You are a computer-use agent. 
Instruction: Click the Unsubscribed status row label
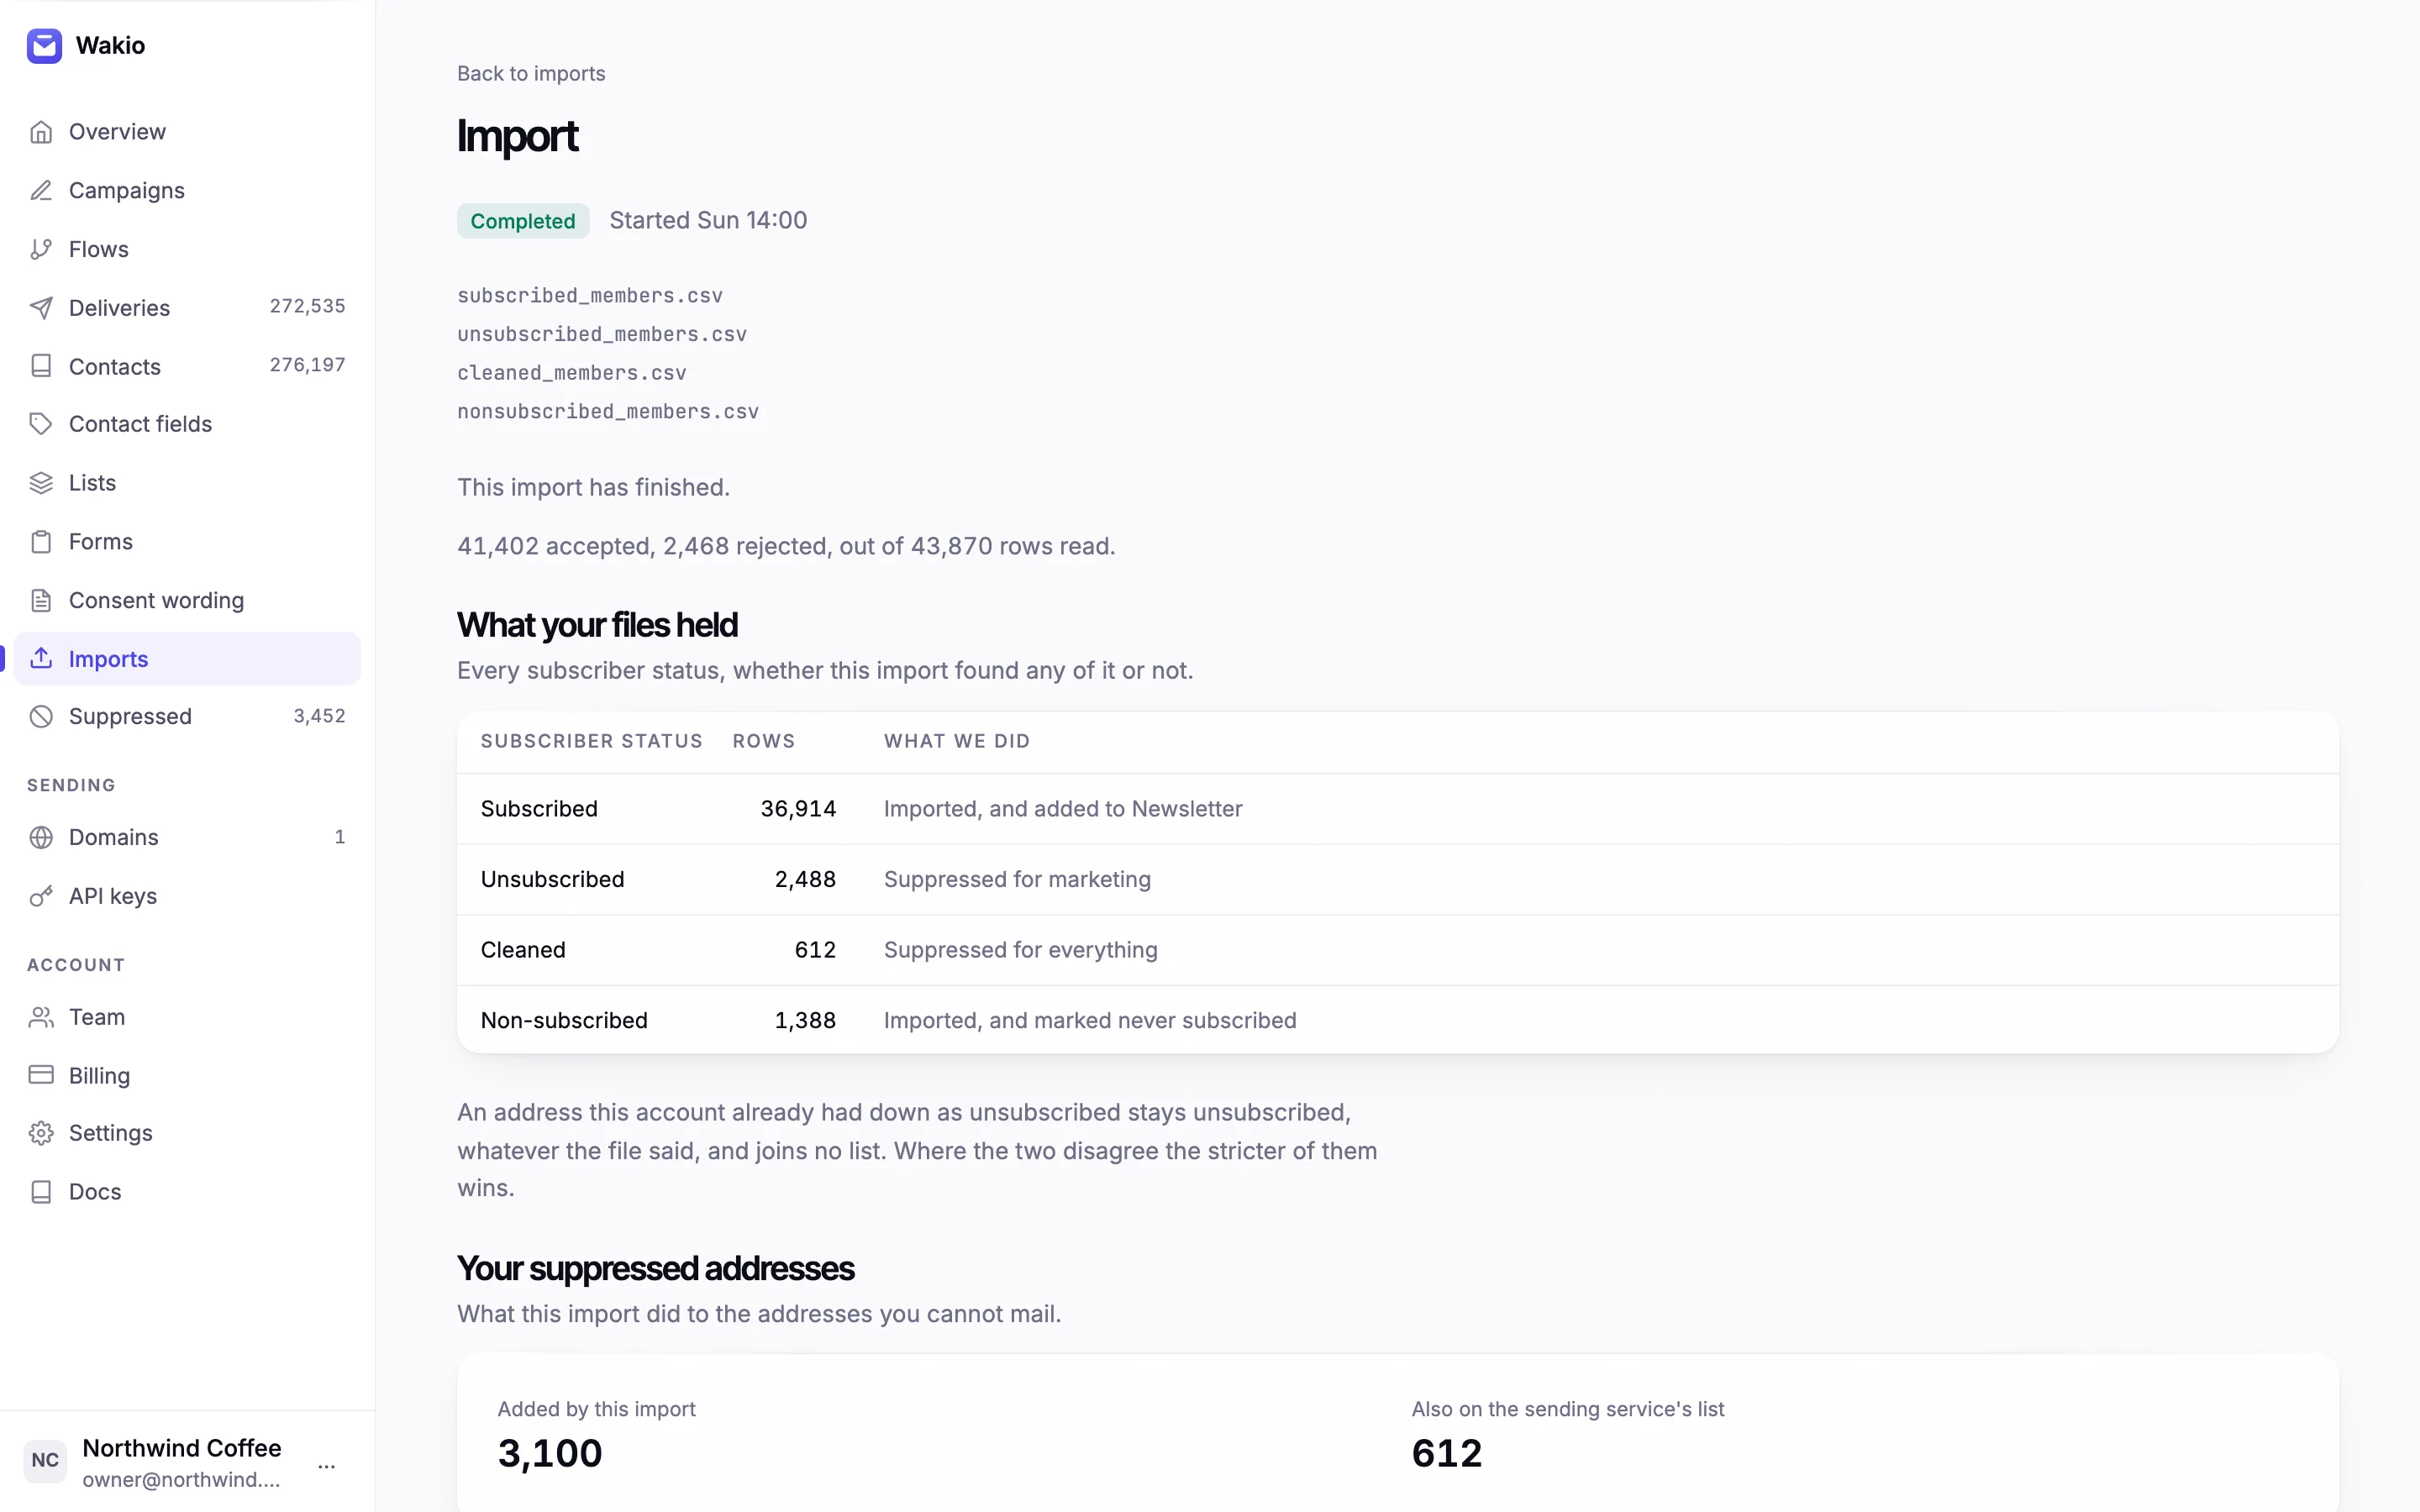pyautogui.click(x=553, y=879)
